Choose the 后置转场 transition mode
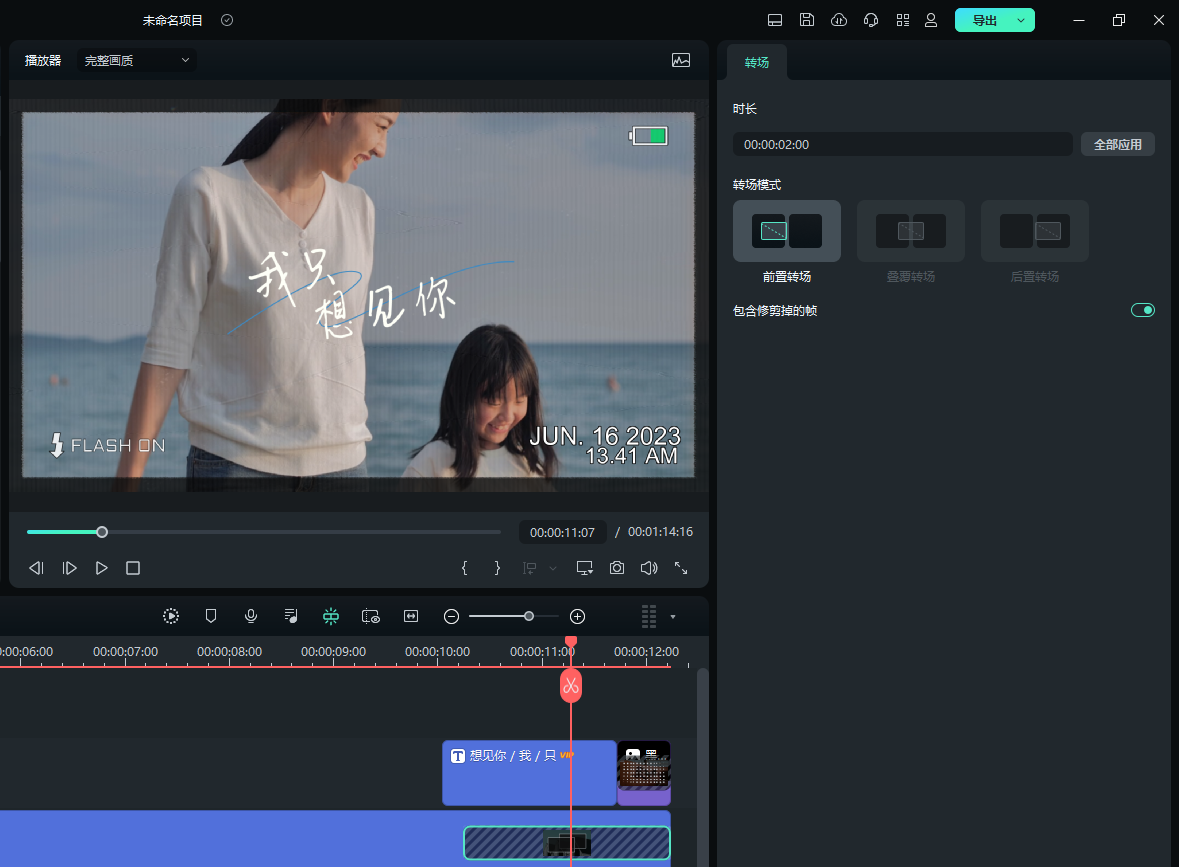This screenshot has width=1179, height=867. (1035, 231)
